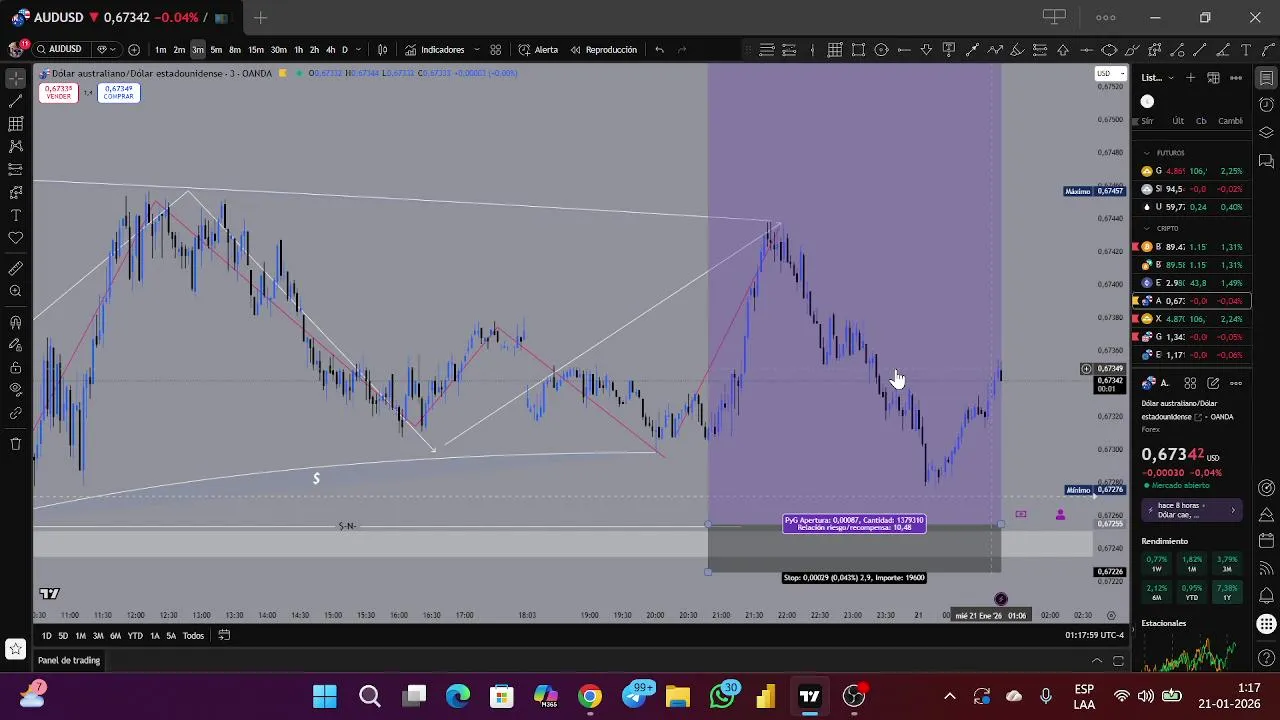Open Google Chrome from the taskbar

(590, 696)
